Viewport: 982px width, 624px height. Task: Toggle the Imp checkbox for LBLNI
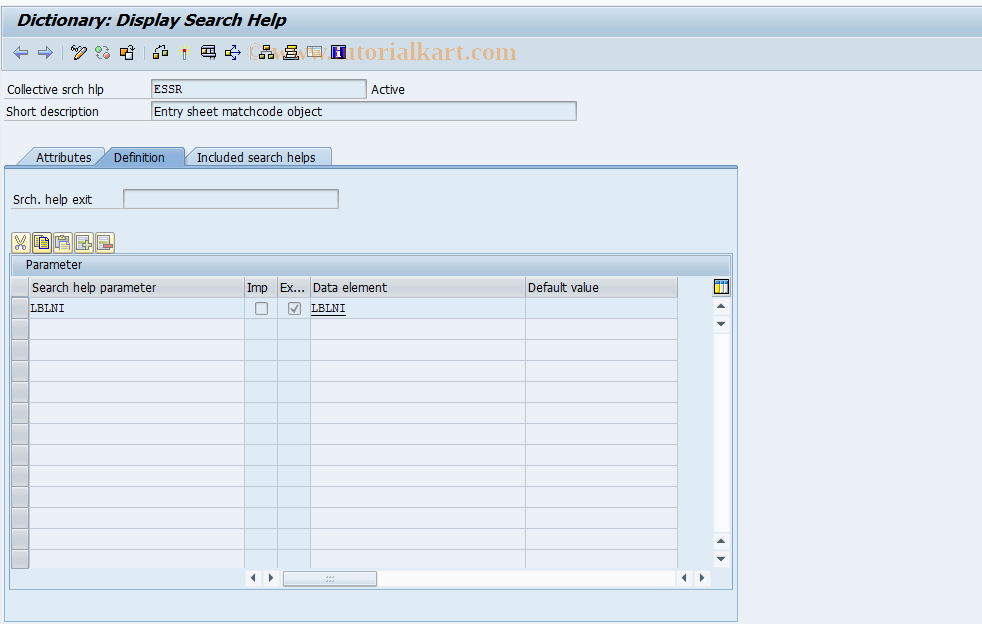[261, 309]
